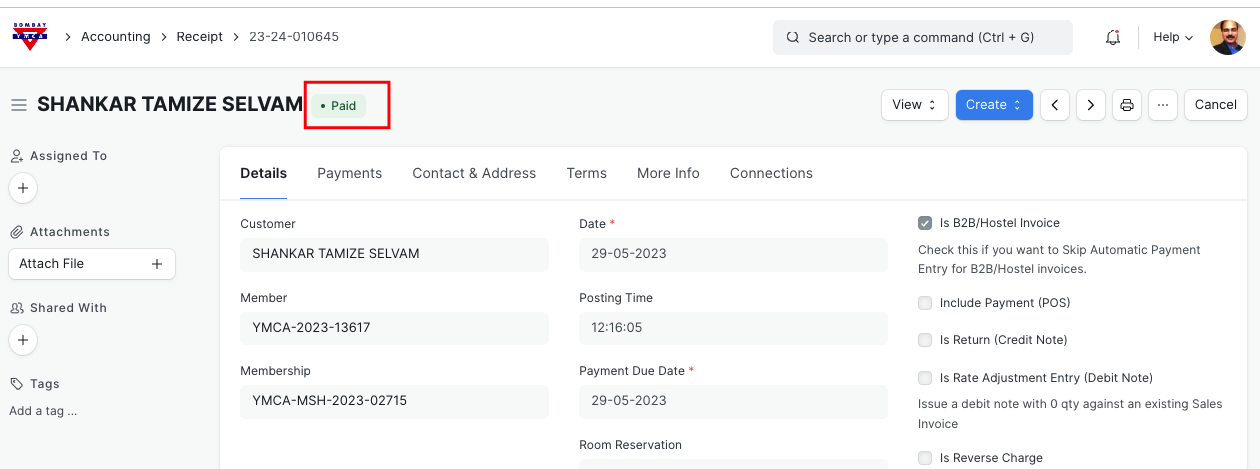Enable Include Payment (POS) checkbox
The width and height of the screenshot is (1260, 469).
pos(925,303)
